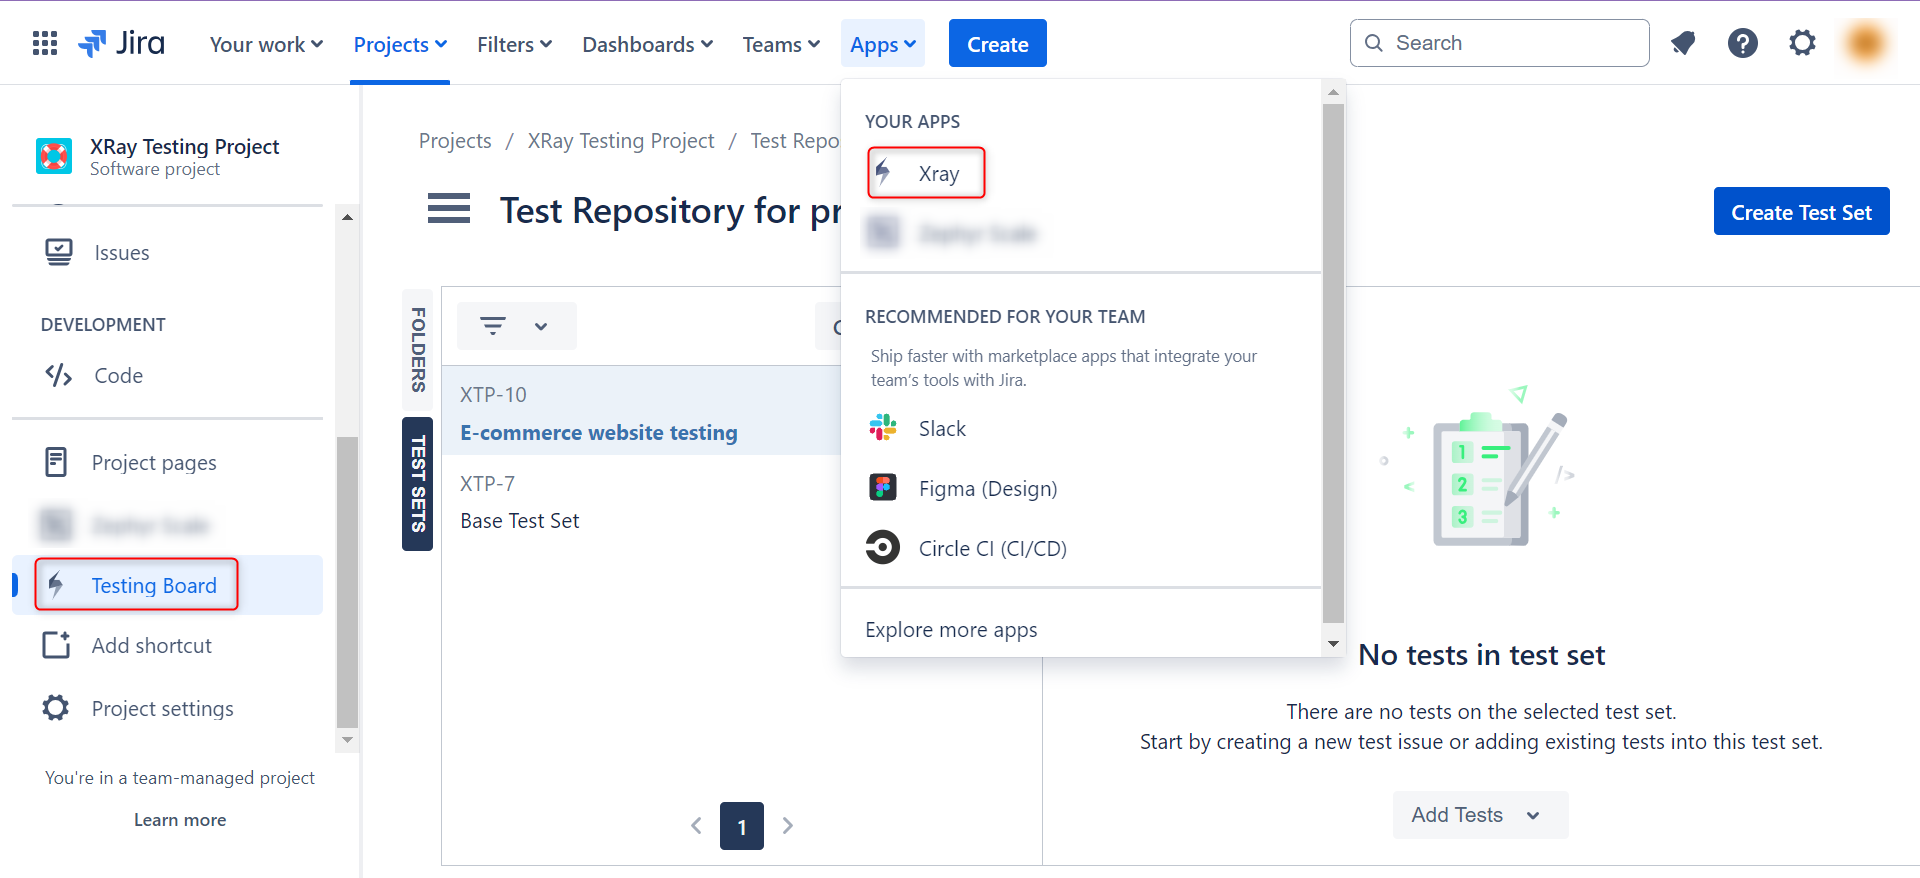Select Figma (Design) recommended app
The image size is (1920, 878).
[x=986, y=489]
